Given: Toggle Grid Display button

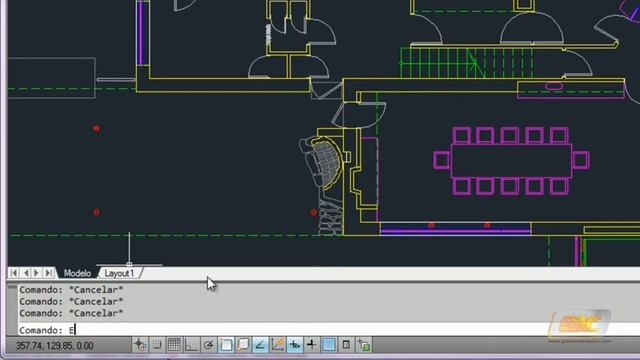Looking at the screenshot, I should click(x=174, y=345).
